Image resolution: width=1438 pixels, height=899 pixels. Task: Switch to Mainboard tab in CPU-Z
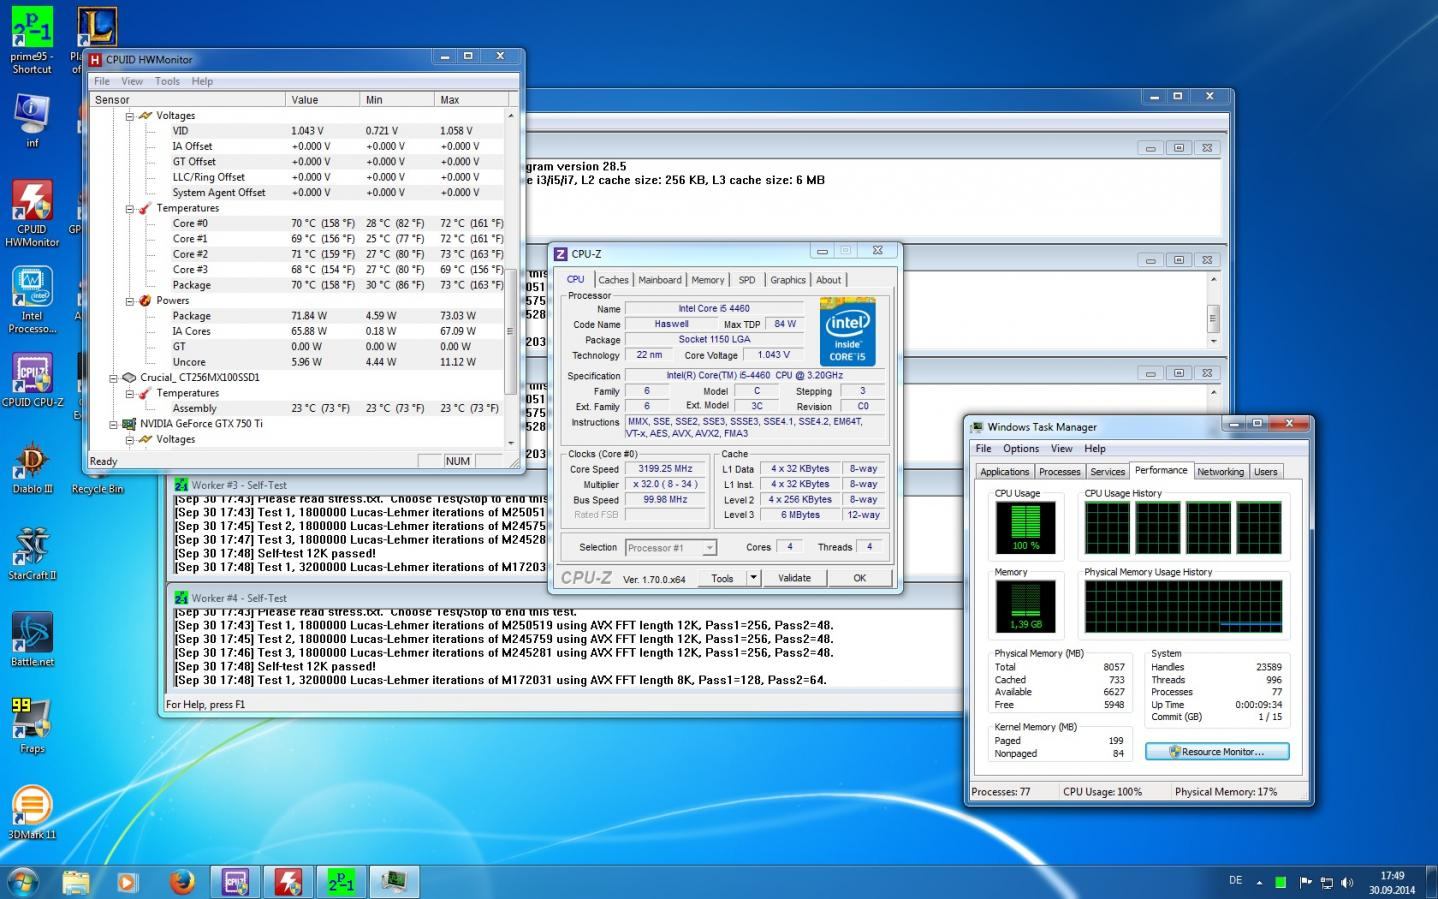[660, 280]
